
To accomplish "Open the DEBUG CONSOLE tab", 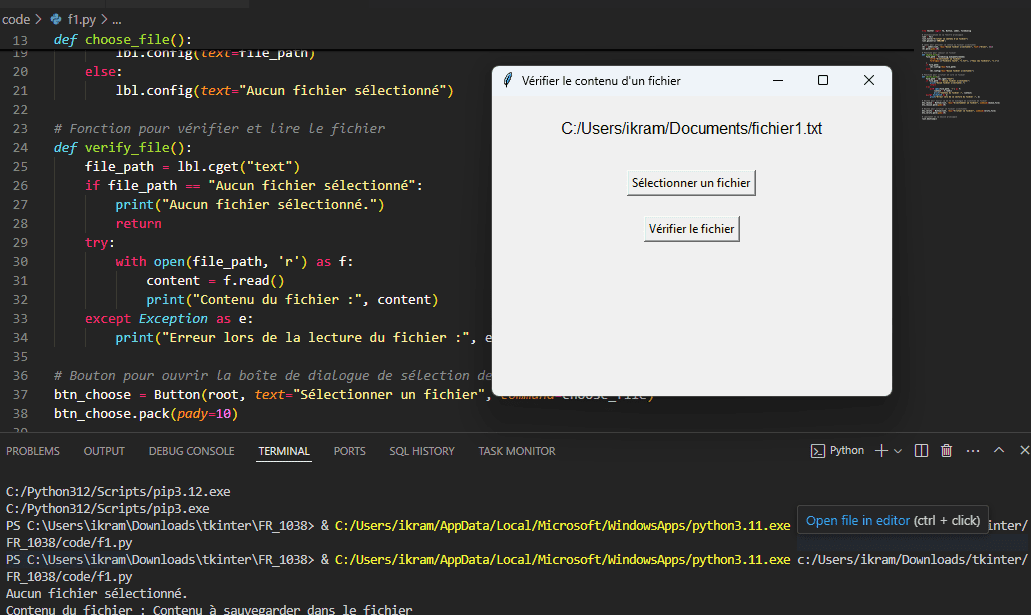I will coord(191,451).
